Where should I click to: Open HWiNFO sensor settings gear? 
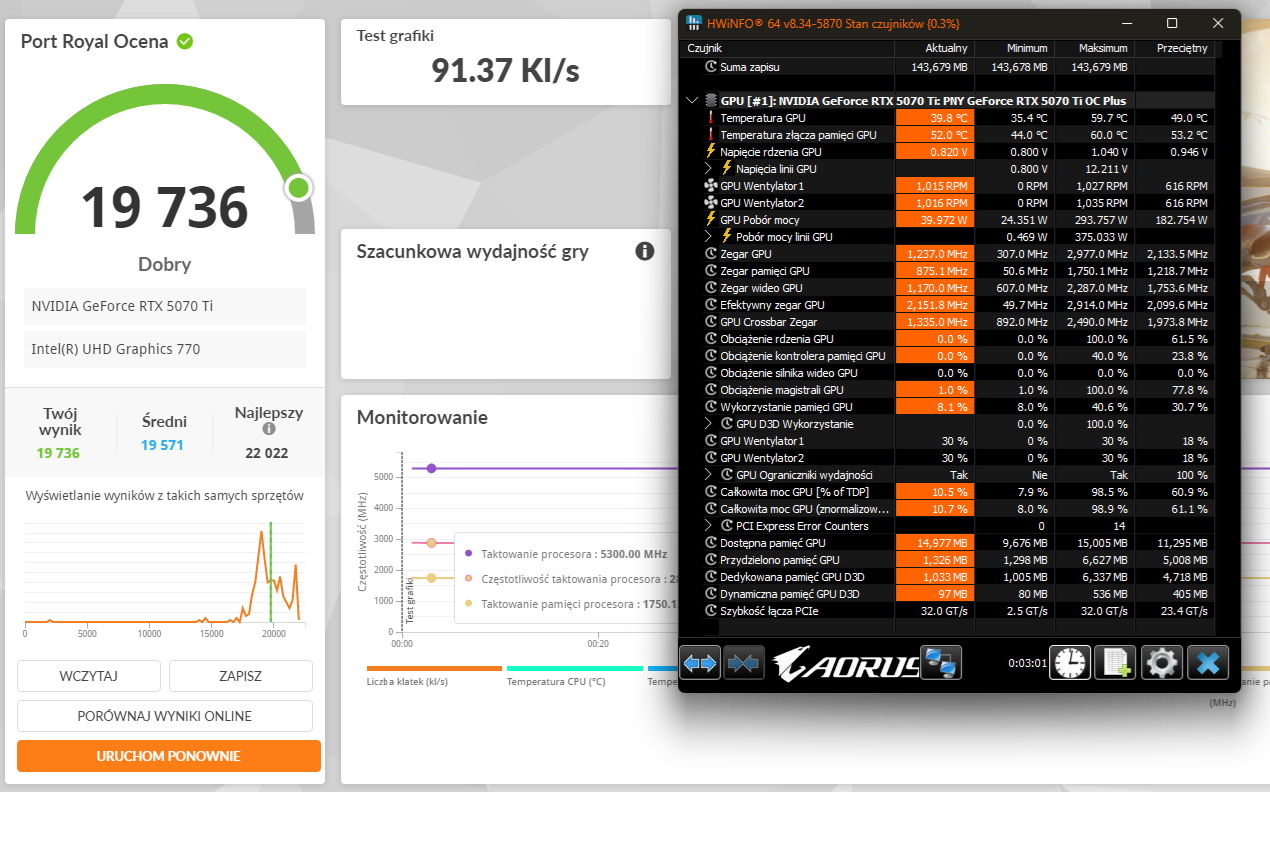[x=1162, y=662]
